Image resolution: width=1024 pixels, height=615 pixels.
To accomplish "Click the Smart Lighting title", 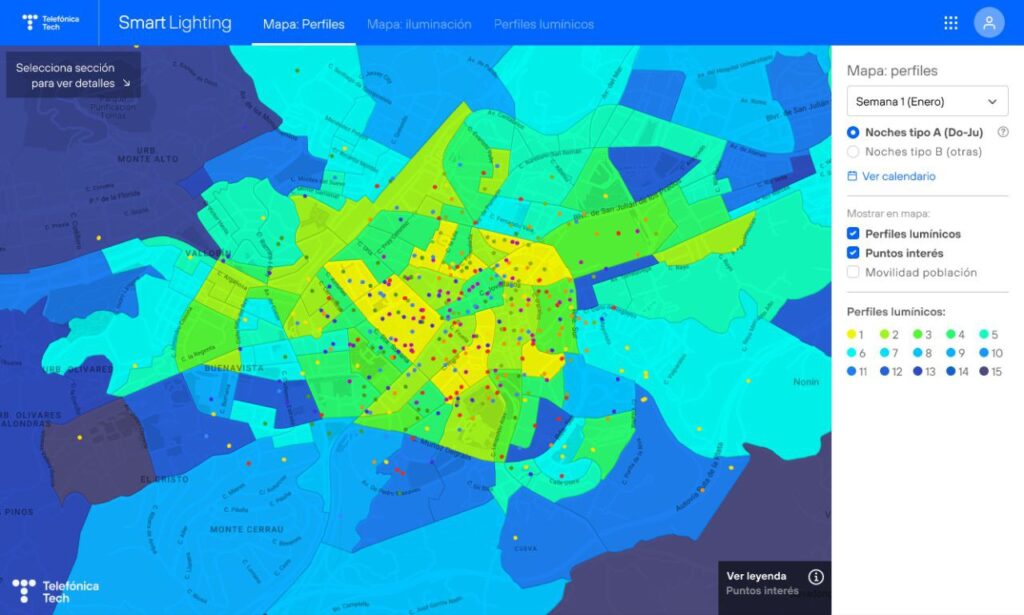I will click(x=175, y=23).
